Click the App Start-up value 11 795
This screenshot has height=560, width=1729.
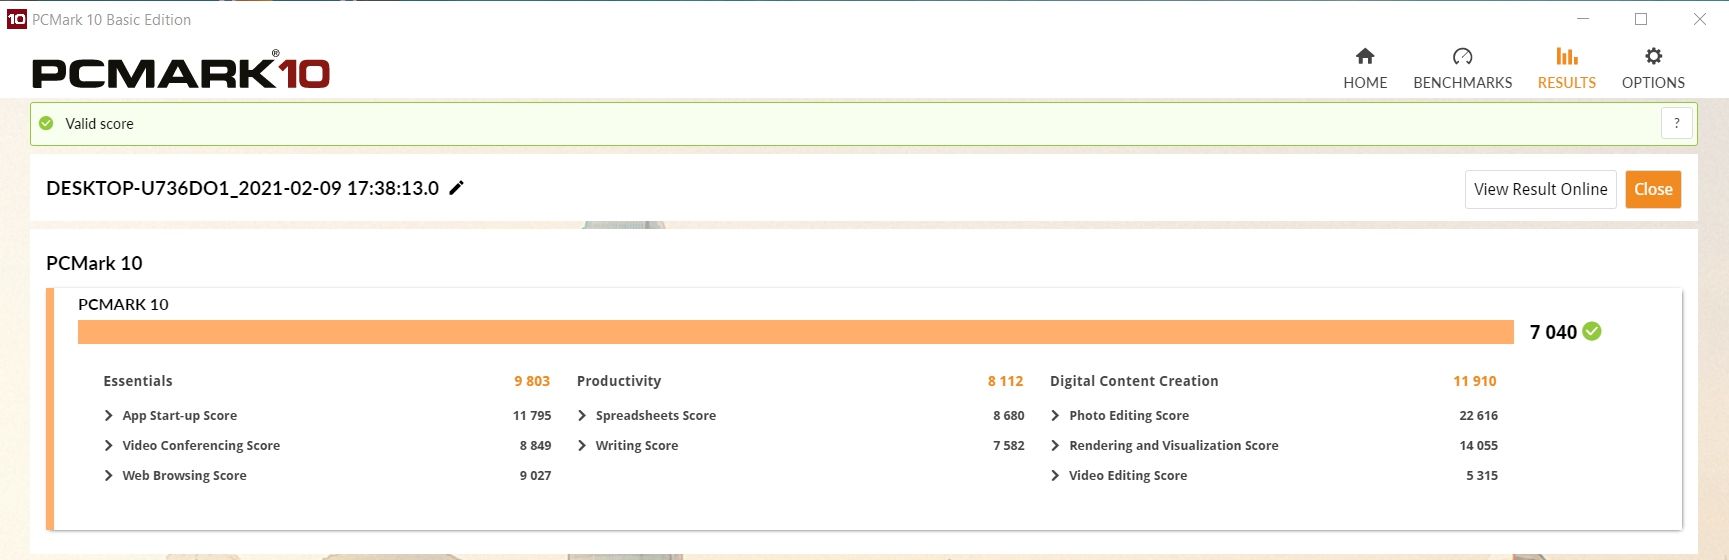[x=532, y=415]
